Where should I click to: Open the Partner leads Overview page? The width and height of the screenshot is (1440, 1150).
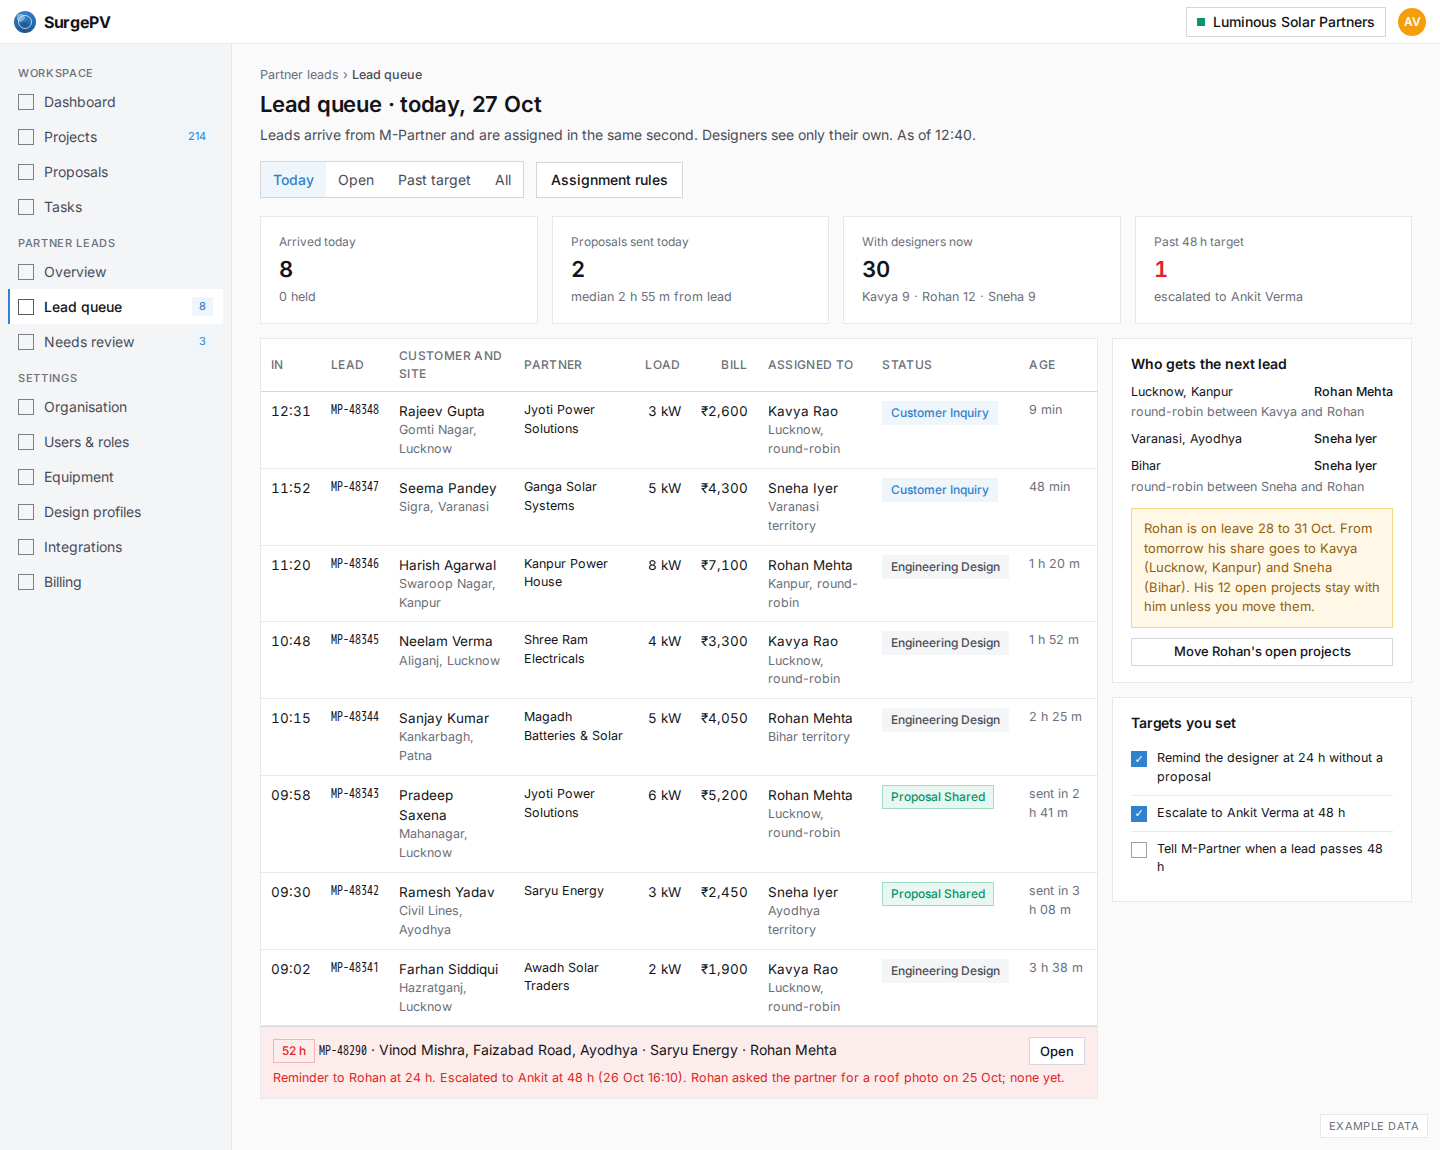[x=116, y=272]
